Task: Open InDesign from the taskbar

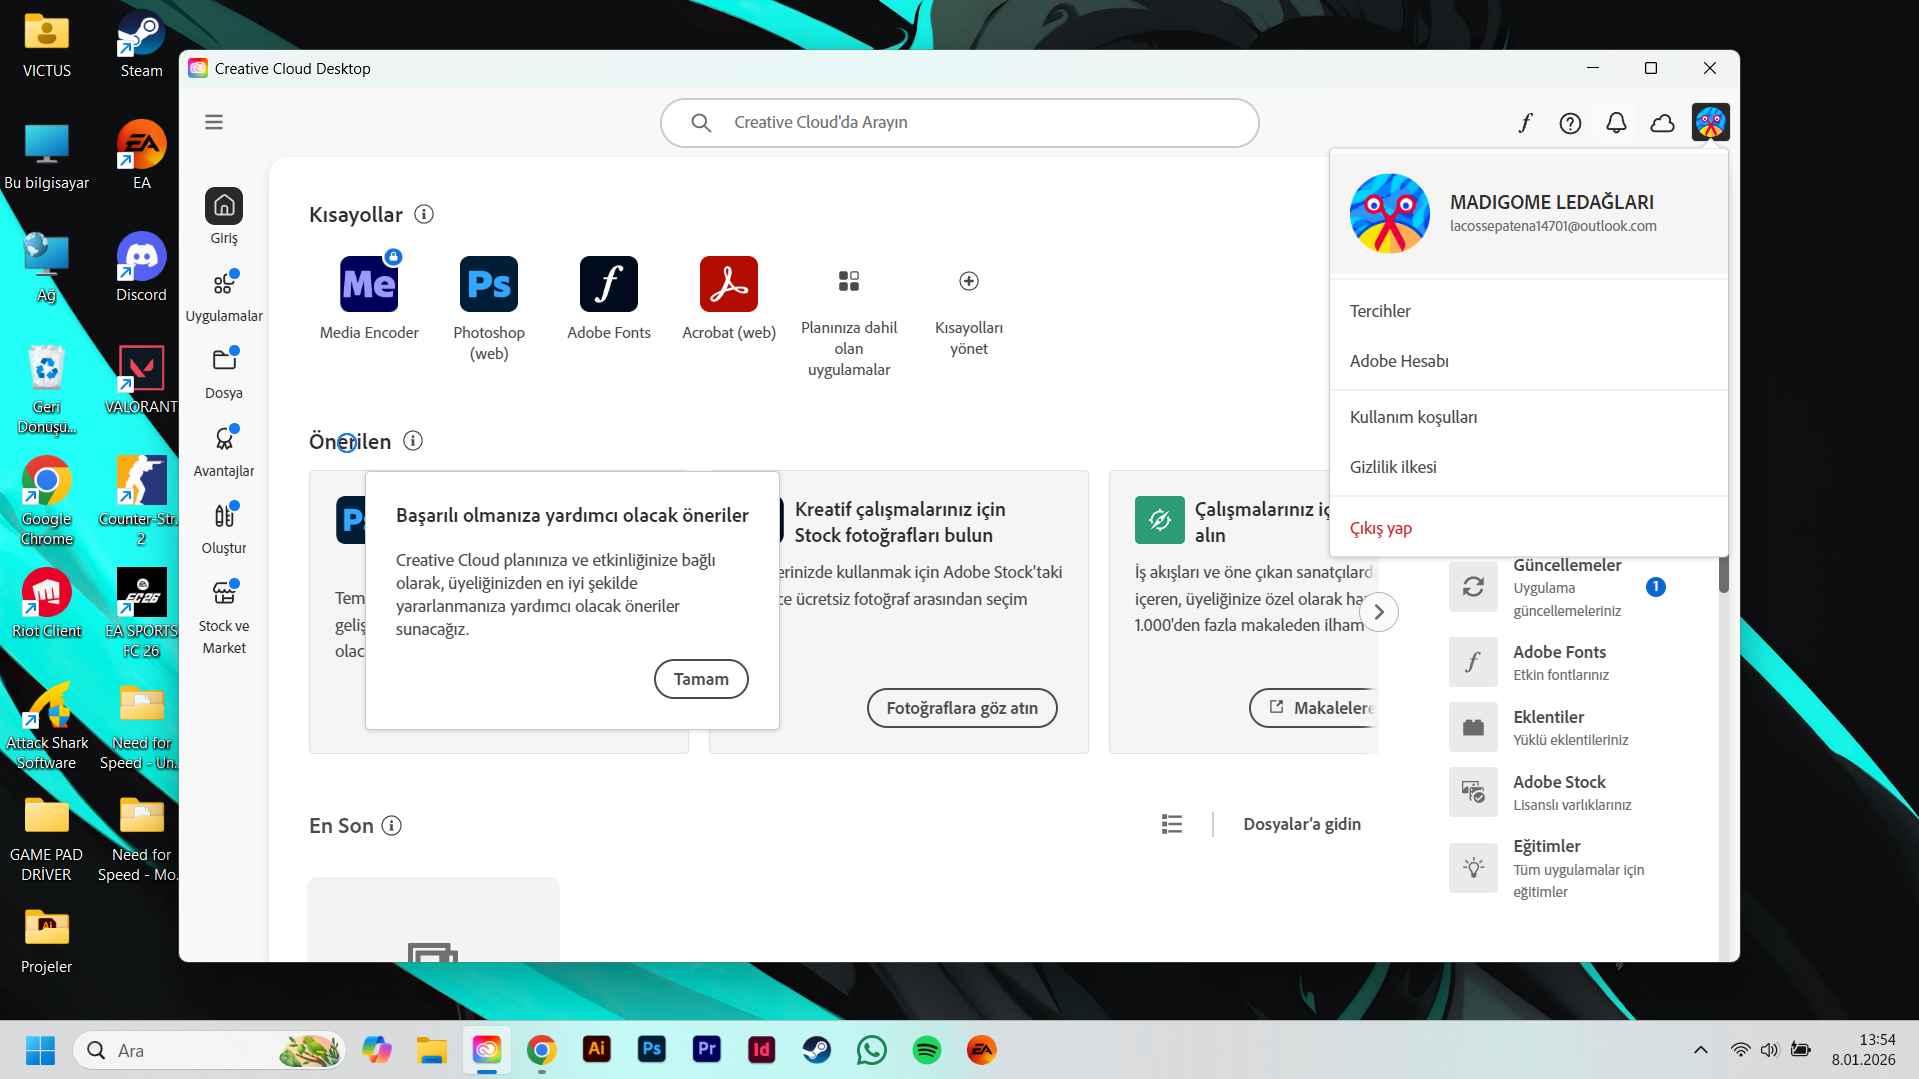Action: (762, 1050)
